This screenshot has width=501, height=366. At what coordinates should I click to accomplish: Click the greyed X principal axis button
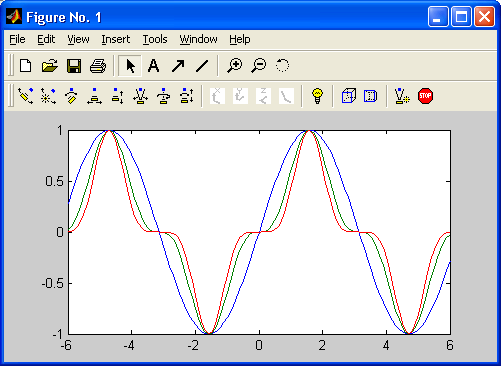217,96
